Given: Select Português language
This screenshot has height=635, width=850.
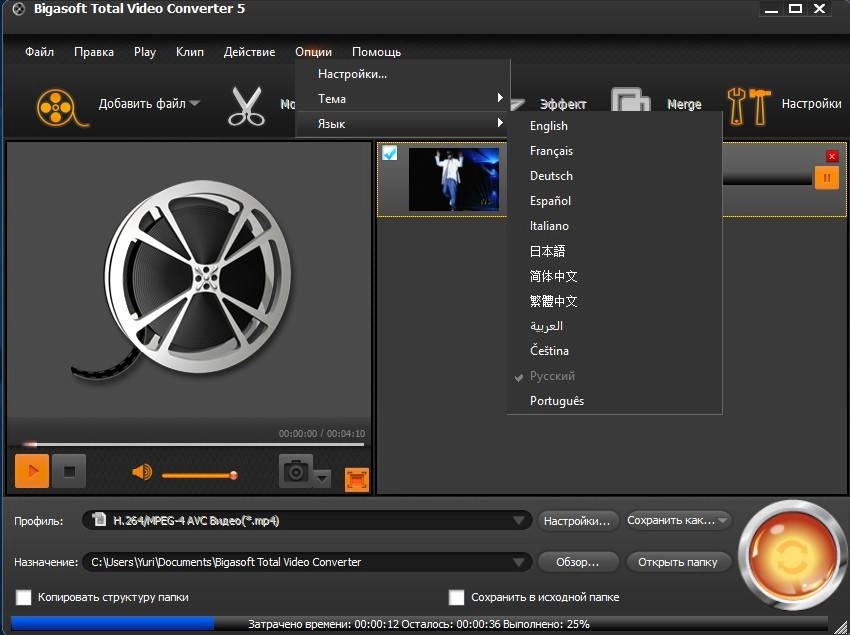Looking at the screenshot, I should pos(614,401).
